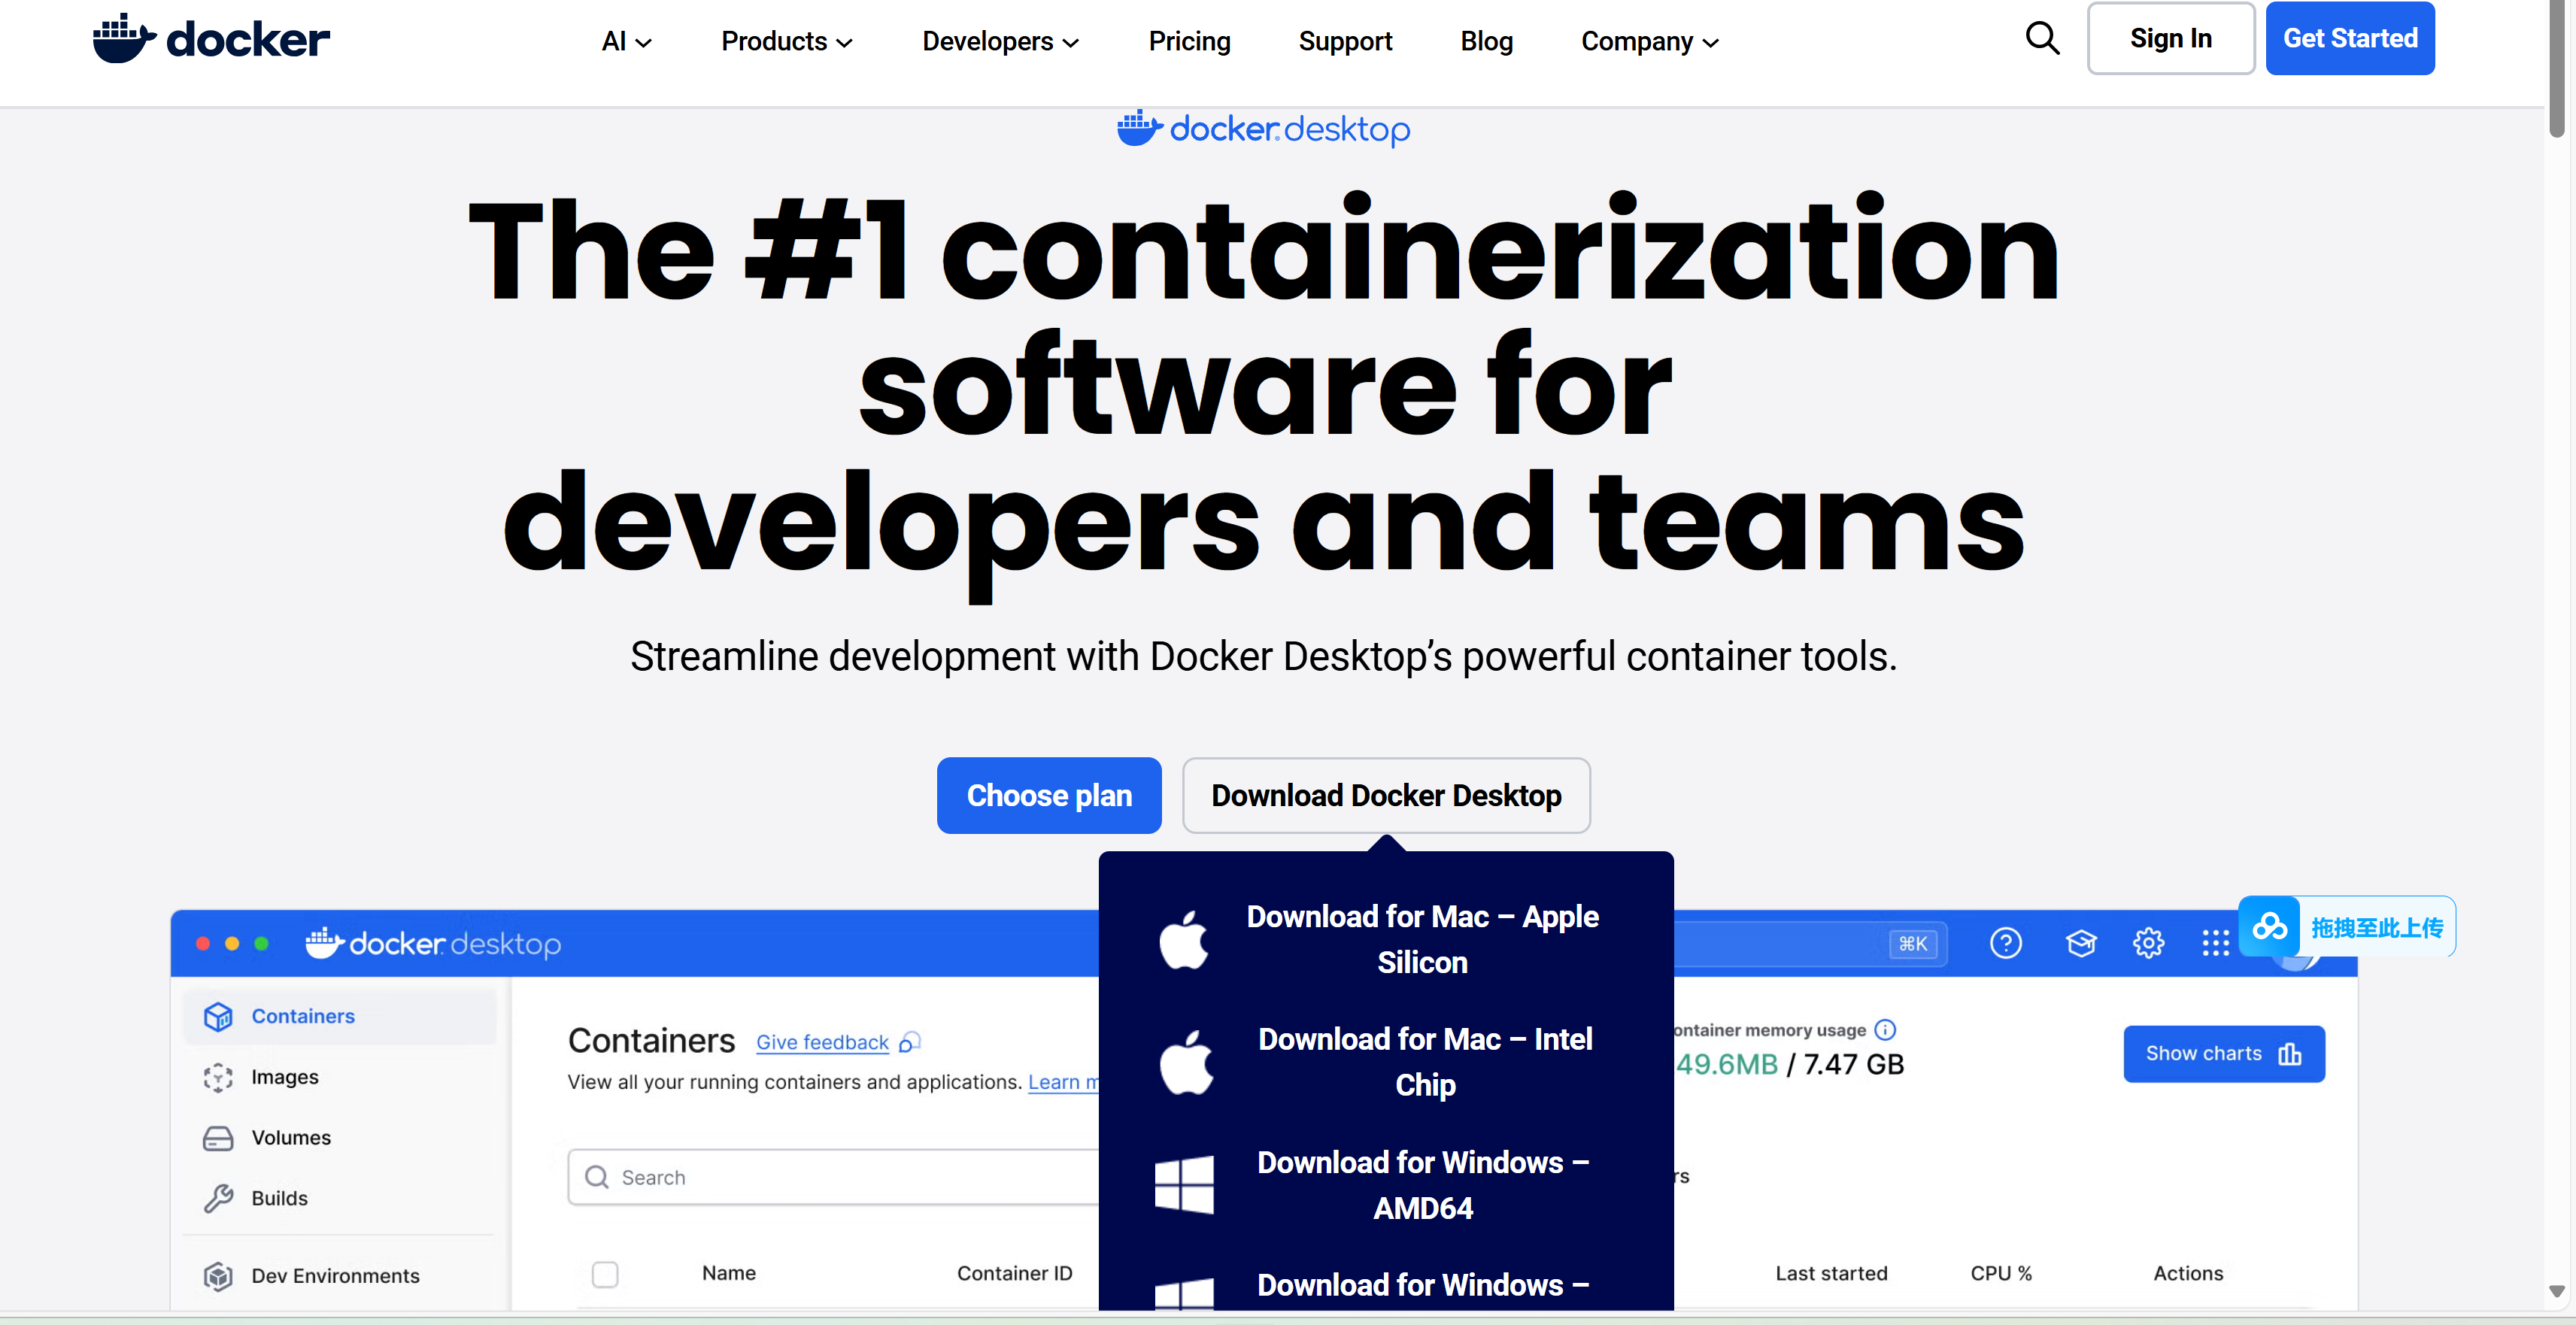This screenshot has height=1325, width=2576.
Task: Click the docker desktop logo in app titlebar
Action: pos(433,943)
